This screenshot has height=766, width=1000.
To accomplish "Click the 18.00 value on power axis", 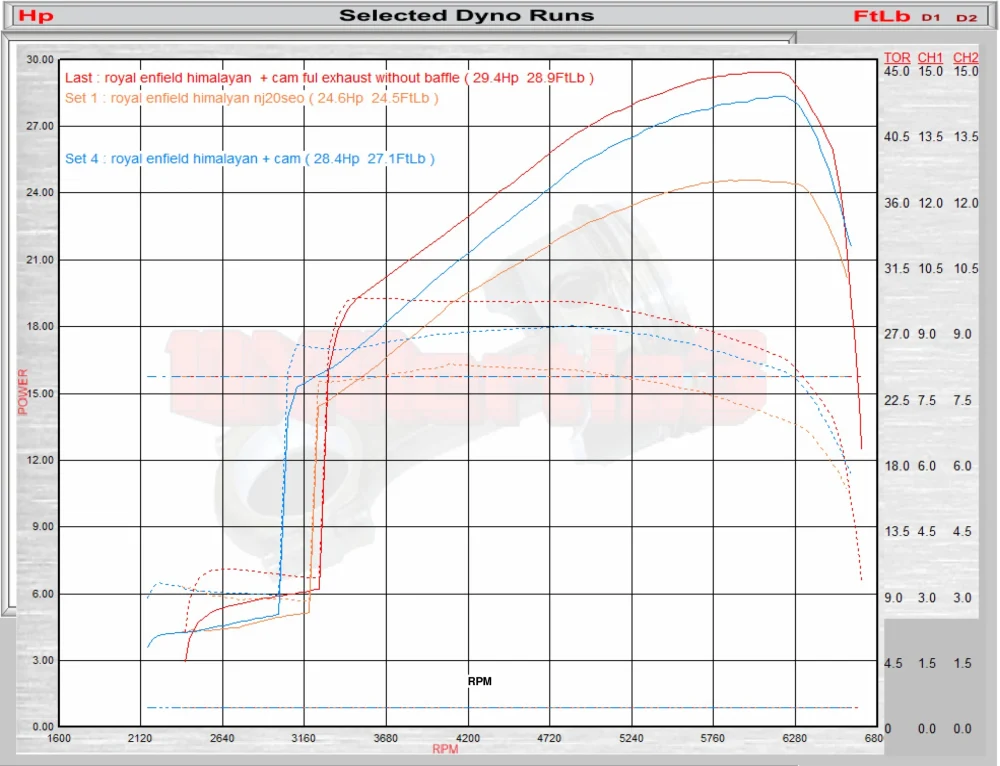I will point(40,326).
